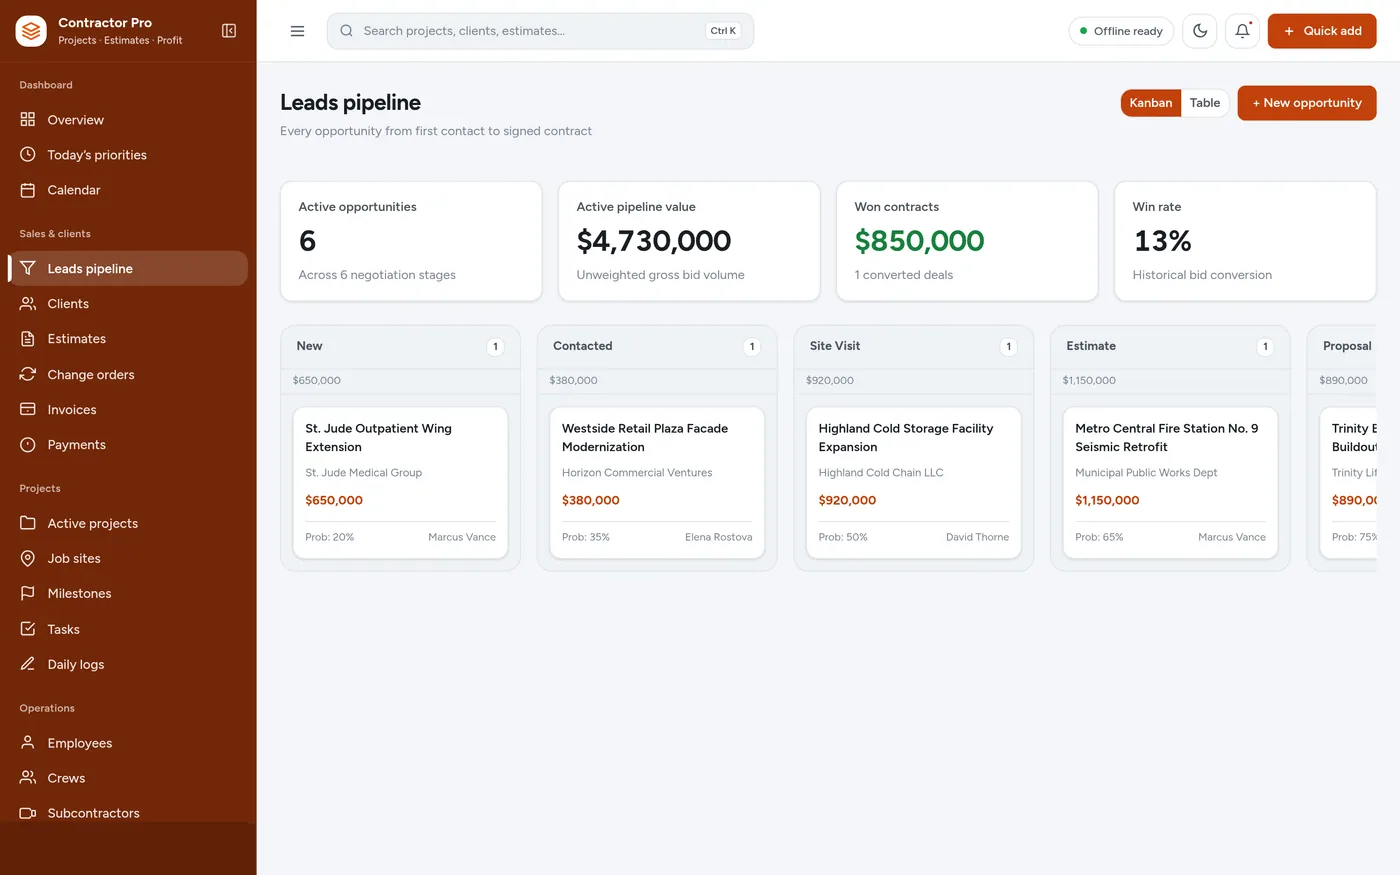
Task: Open Highland Cold Storage Facility Expansion card
Action: click(914, 482)
